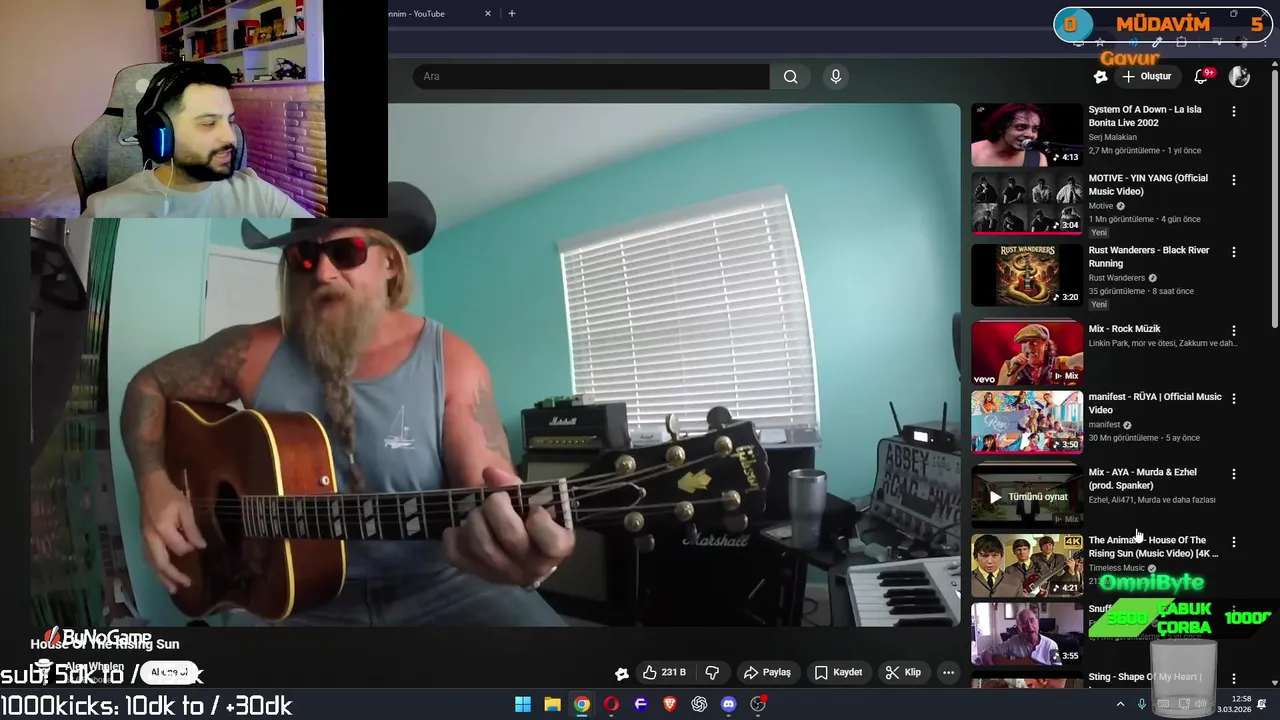Open Mix - Rock Müzik playlist title
Screen dimensions: 1280x720
(1124, 329)
